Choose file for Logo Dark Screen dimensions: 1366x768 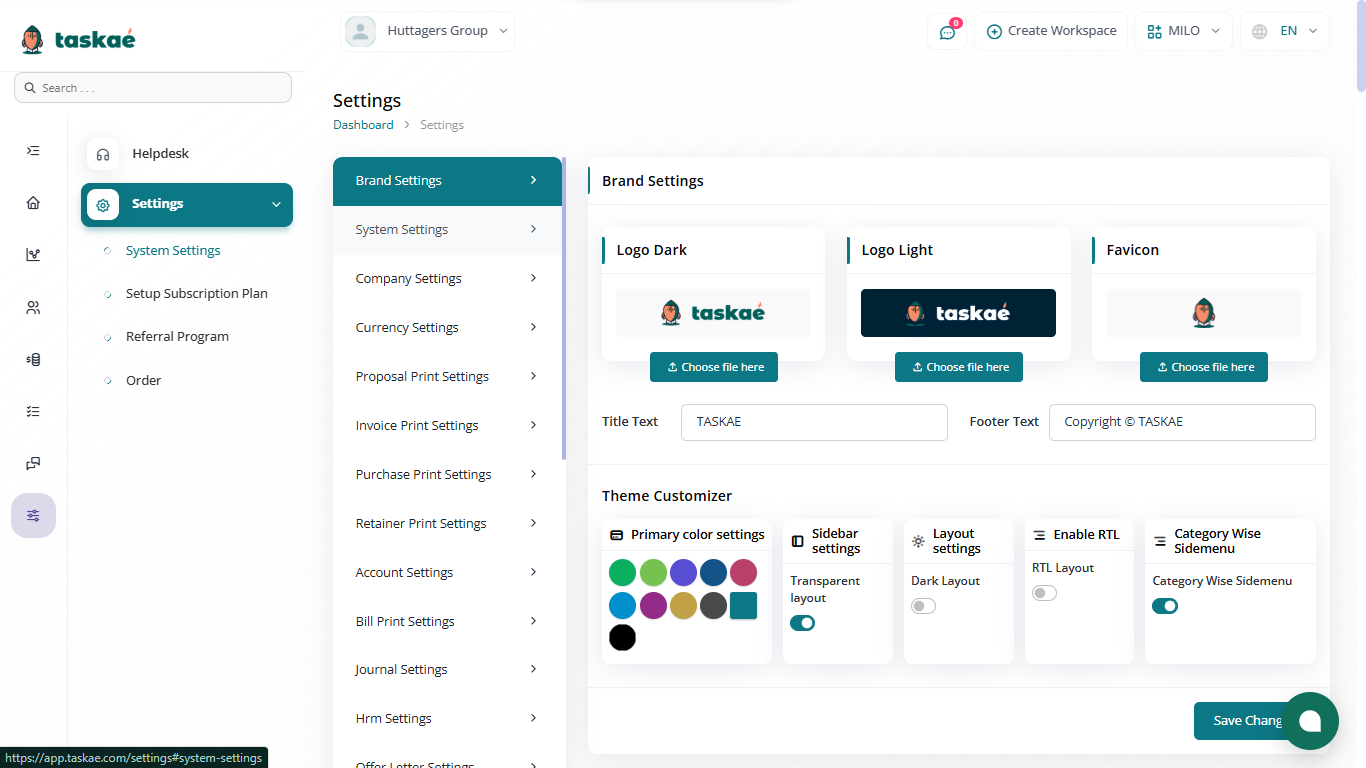pos(714,367)
